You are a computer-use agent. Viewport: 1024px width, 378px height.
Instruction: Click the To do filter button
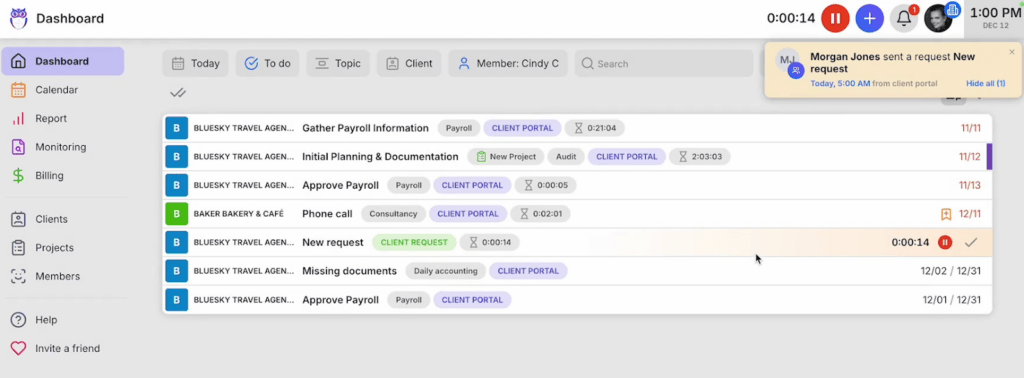click(x=267, y=63)
